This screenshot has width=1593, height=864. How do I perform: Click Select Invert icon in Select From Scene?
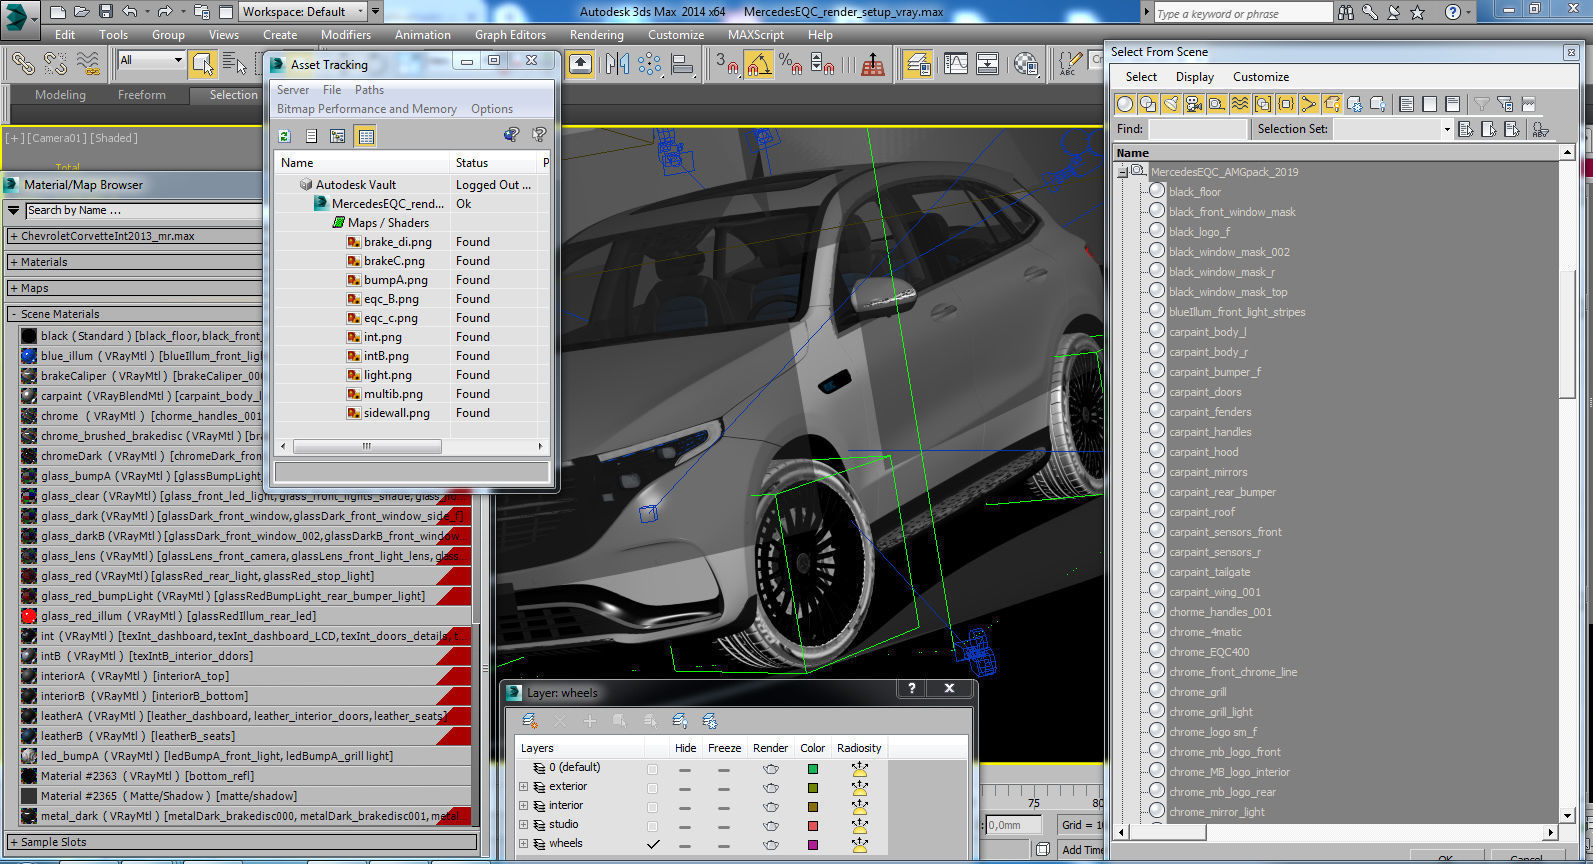(x=1452, y=103)
